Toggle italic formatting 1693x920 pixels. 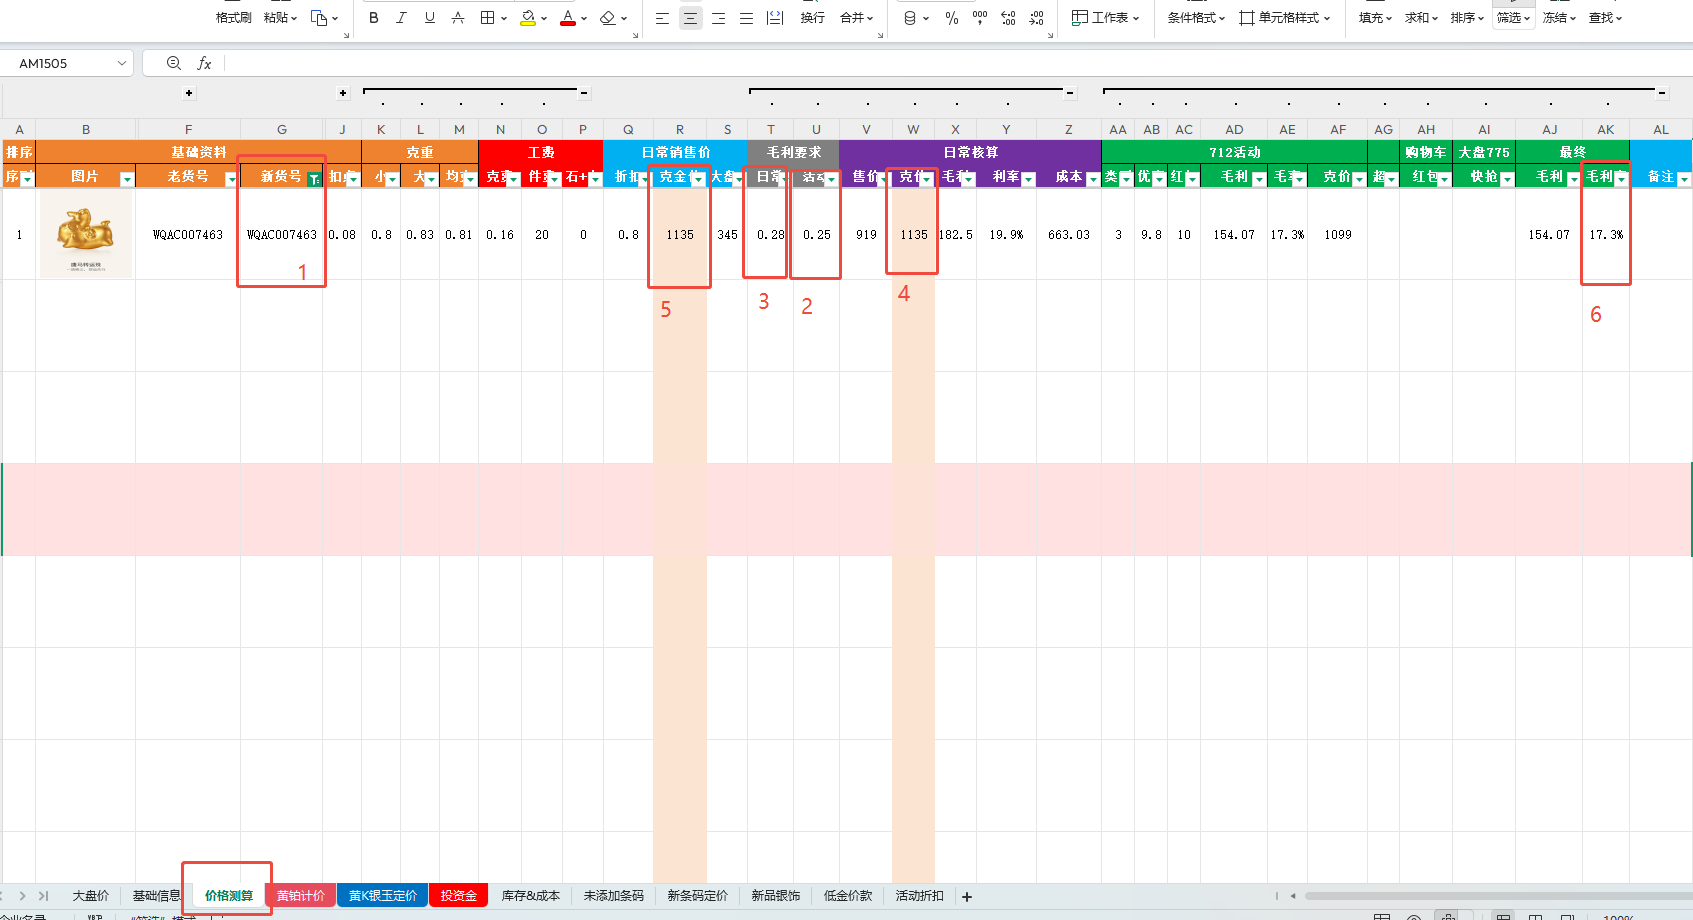(401, 18)
